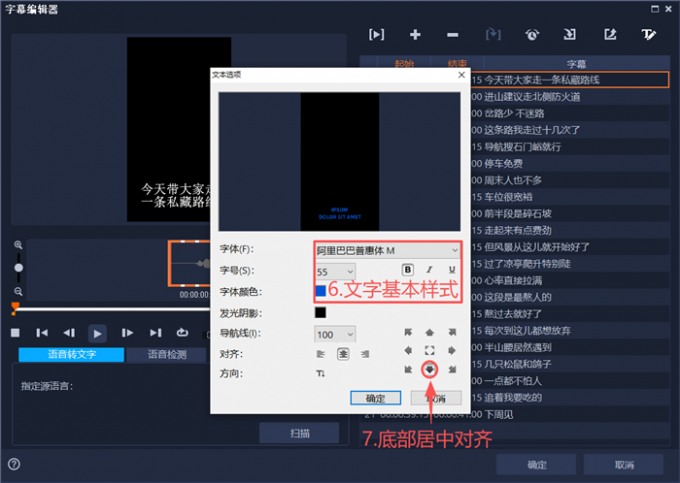
Task: Click the 扫描 button
Action: coord(299,433)
